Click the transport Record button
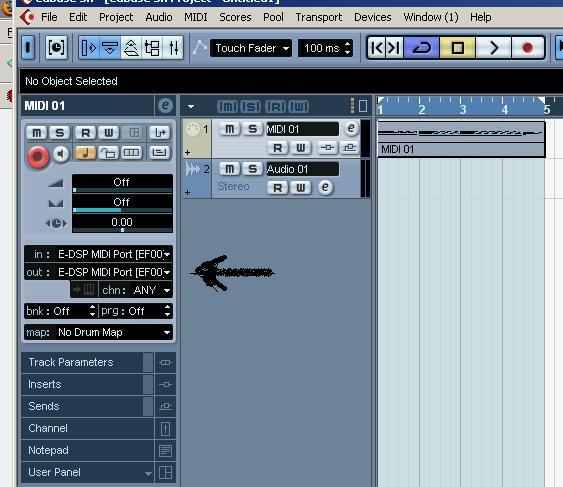Viewport: 563px width, 487px height. click(x=527, y=48)
